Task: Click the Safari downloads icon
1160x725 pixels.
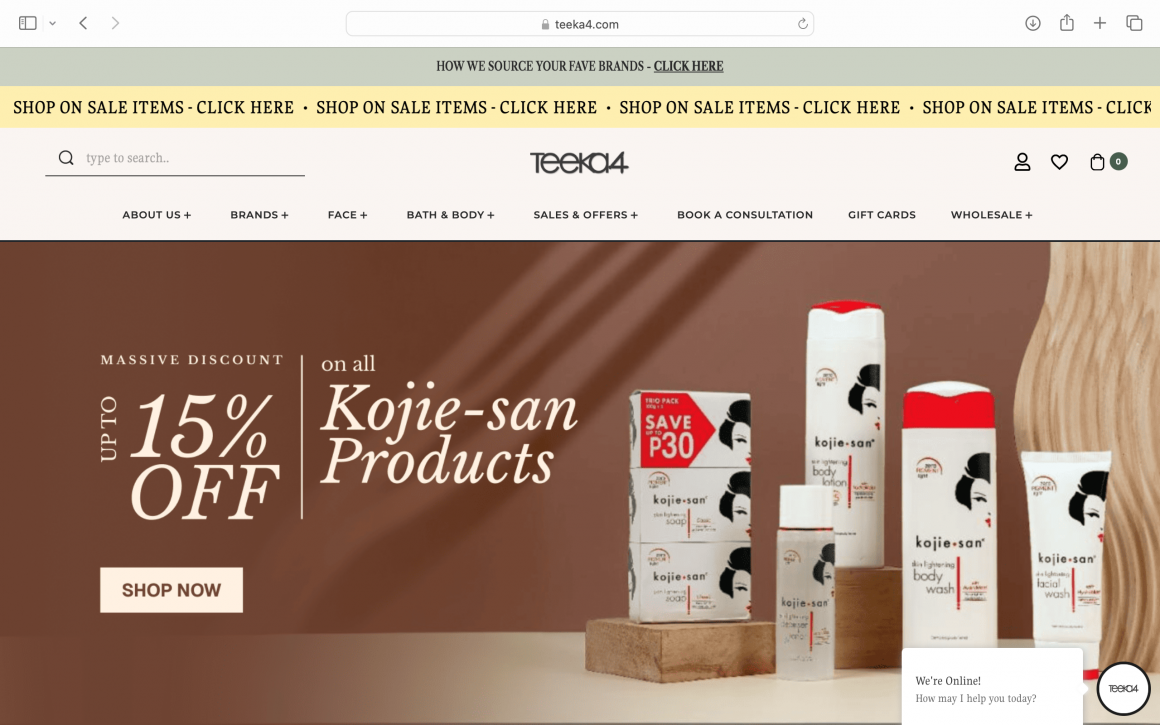Action: coord(1033,24)
